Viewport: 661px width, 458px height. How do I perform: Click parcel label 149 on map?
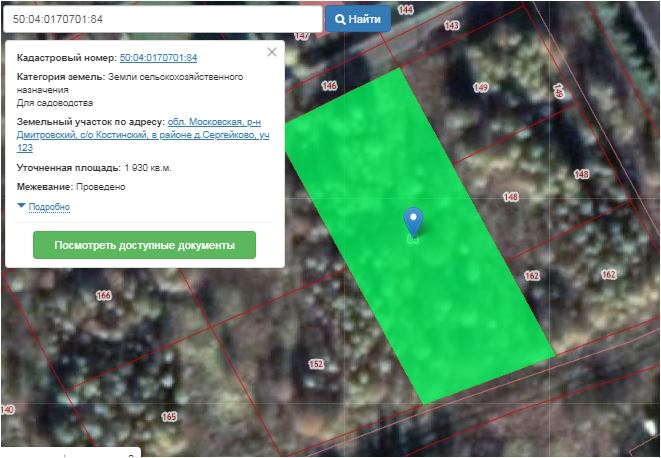click(480, 88)
